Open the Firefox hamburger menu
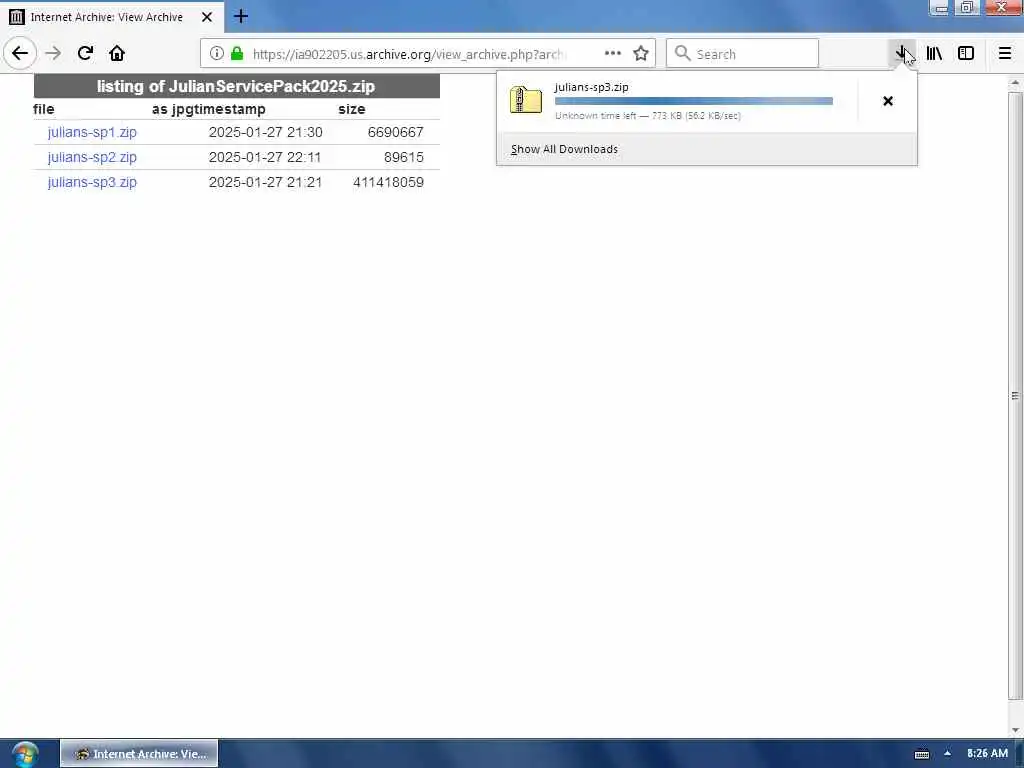Viewport: 1024px width, 768px height. tap(1004, 54)
